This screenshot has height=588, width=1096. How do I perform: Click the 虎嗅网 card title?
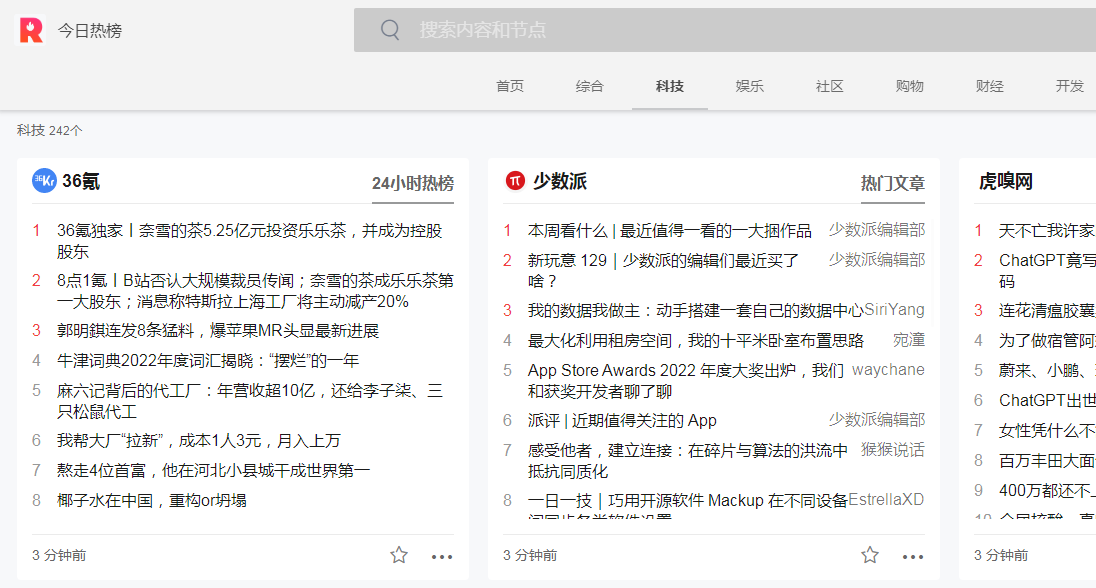coord(1005,181)
